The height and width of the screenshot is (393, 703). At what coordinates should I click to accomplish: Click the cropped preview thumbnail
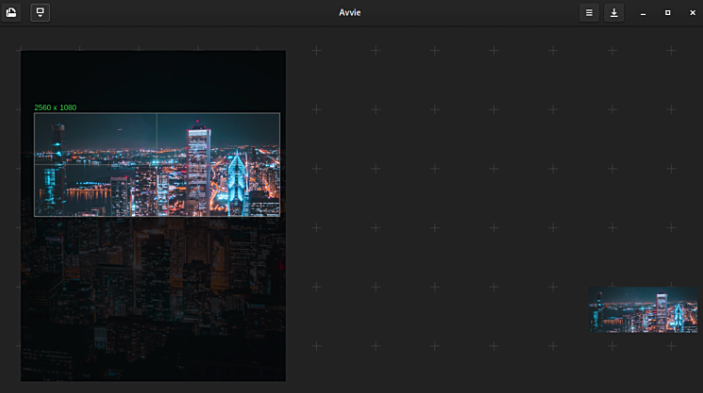coord(643,310)
